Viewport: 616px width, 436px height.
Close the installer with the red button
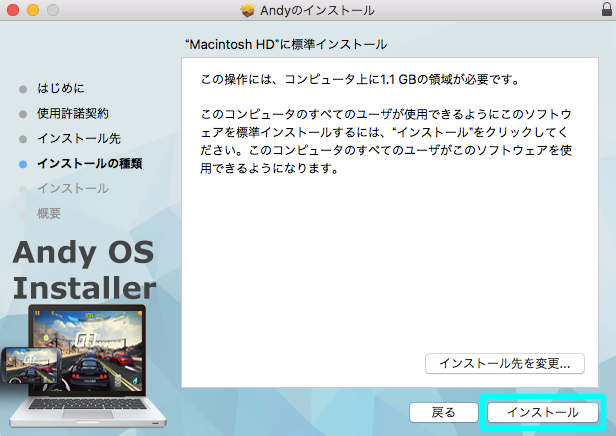[13, 10]
